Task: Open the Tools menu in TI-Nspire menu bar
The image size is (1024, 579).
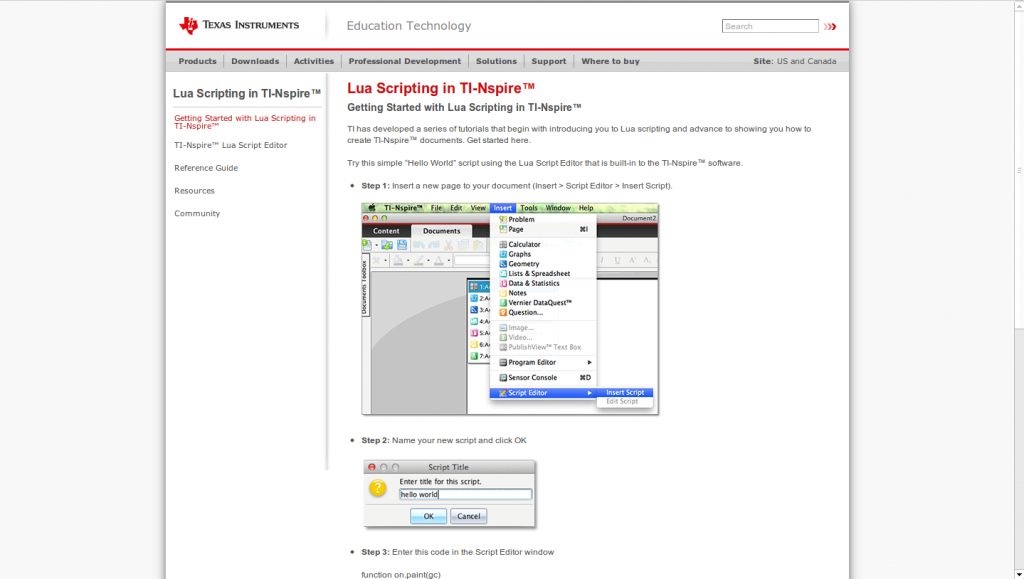Action: click(x=529, y=208)
